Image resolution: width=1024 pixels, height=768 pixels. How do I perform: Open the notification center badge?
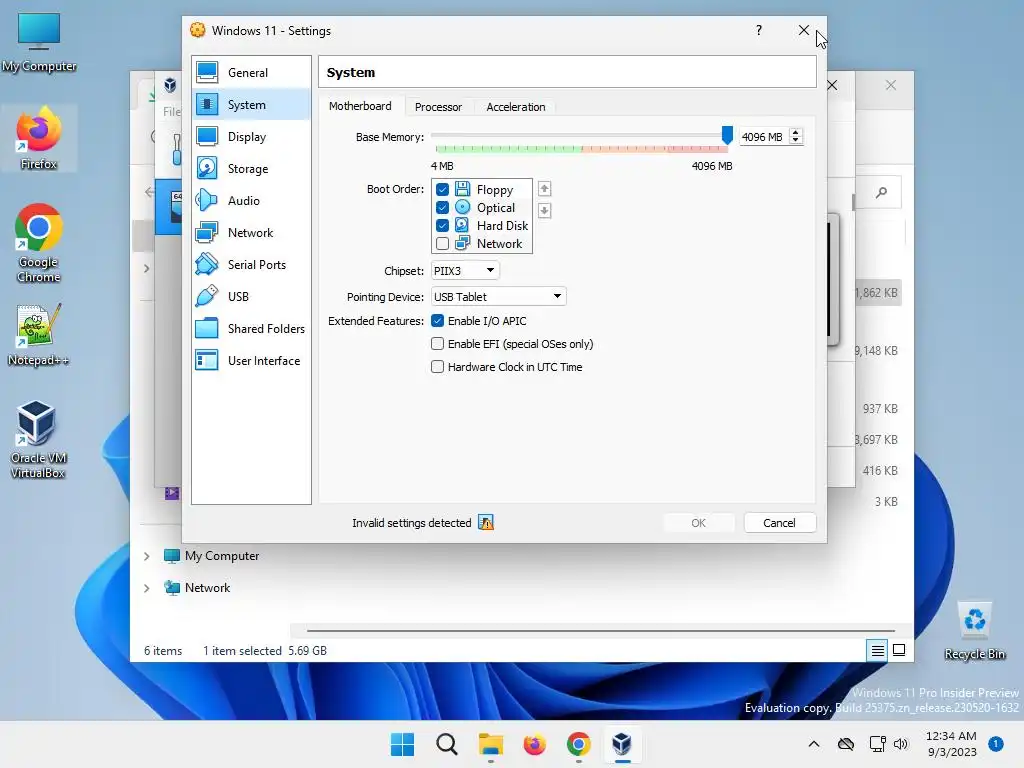tap(995, 744)
